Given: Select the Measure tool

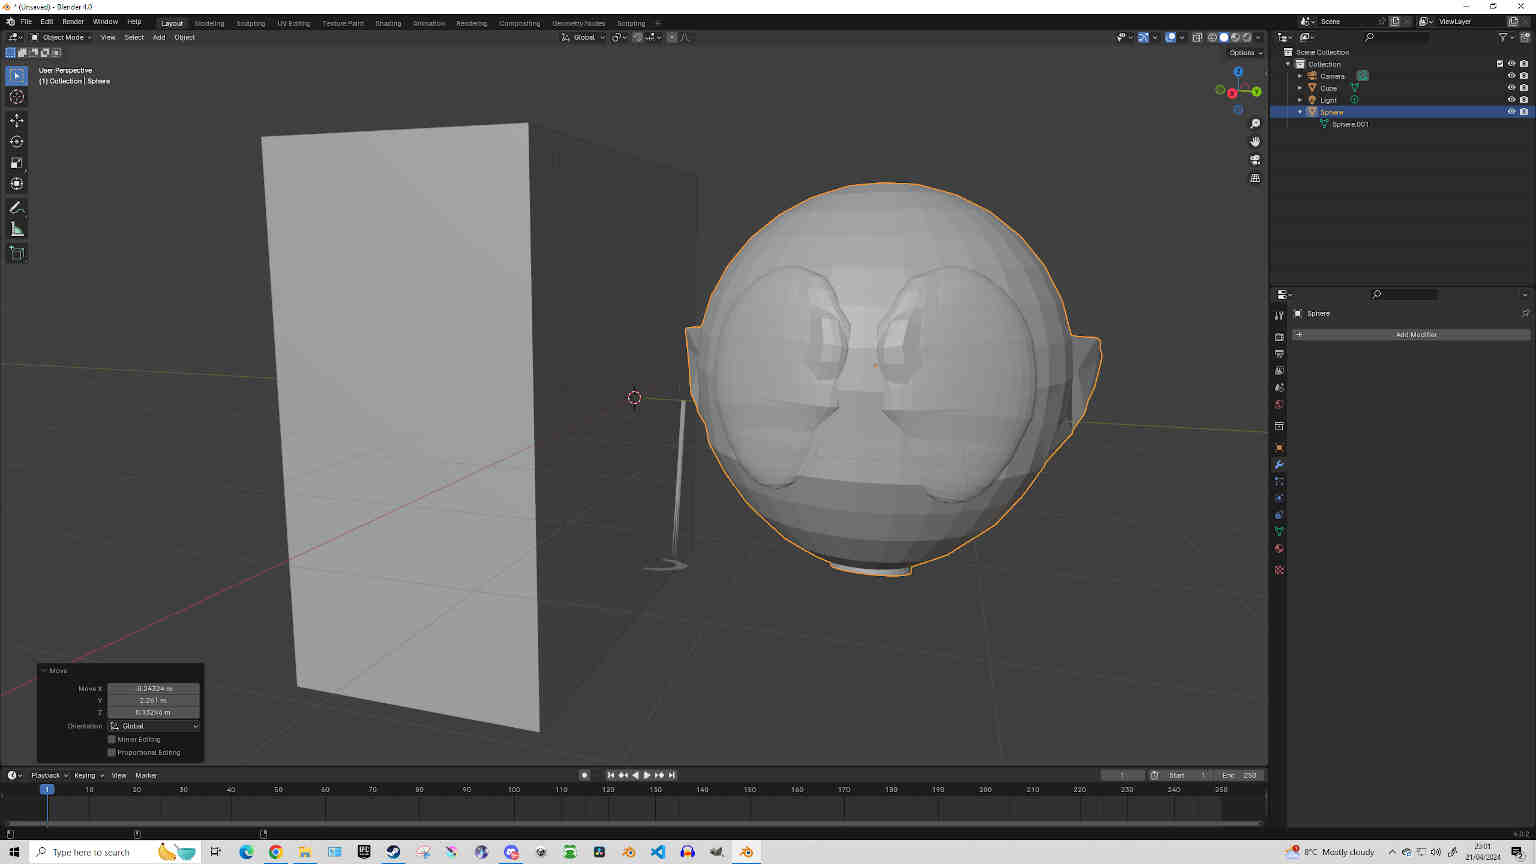Looking at the screenshot, I should 16,229.
